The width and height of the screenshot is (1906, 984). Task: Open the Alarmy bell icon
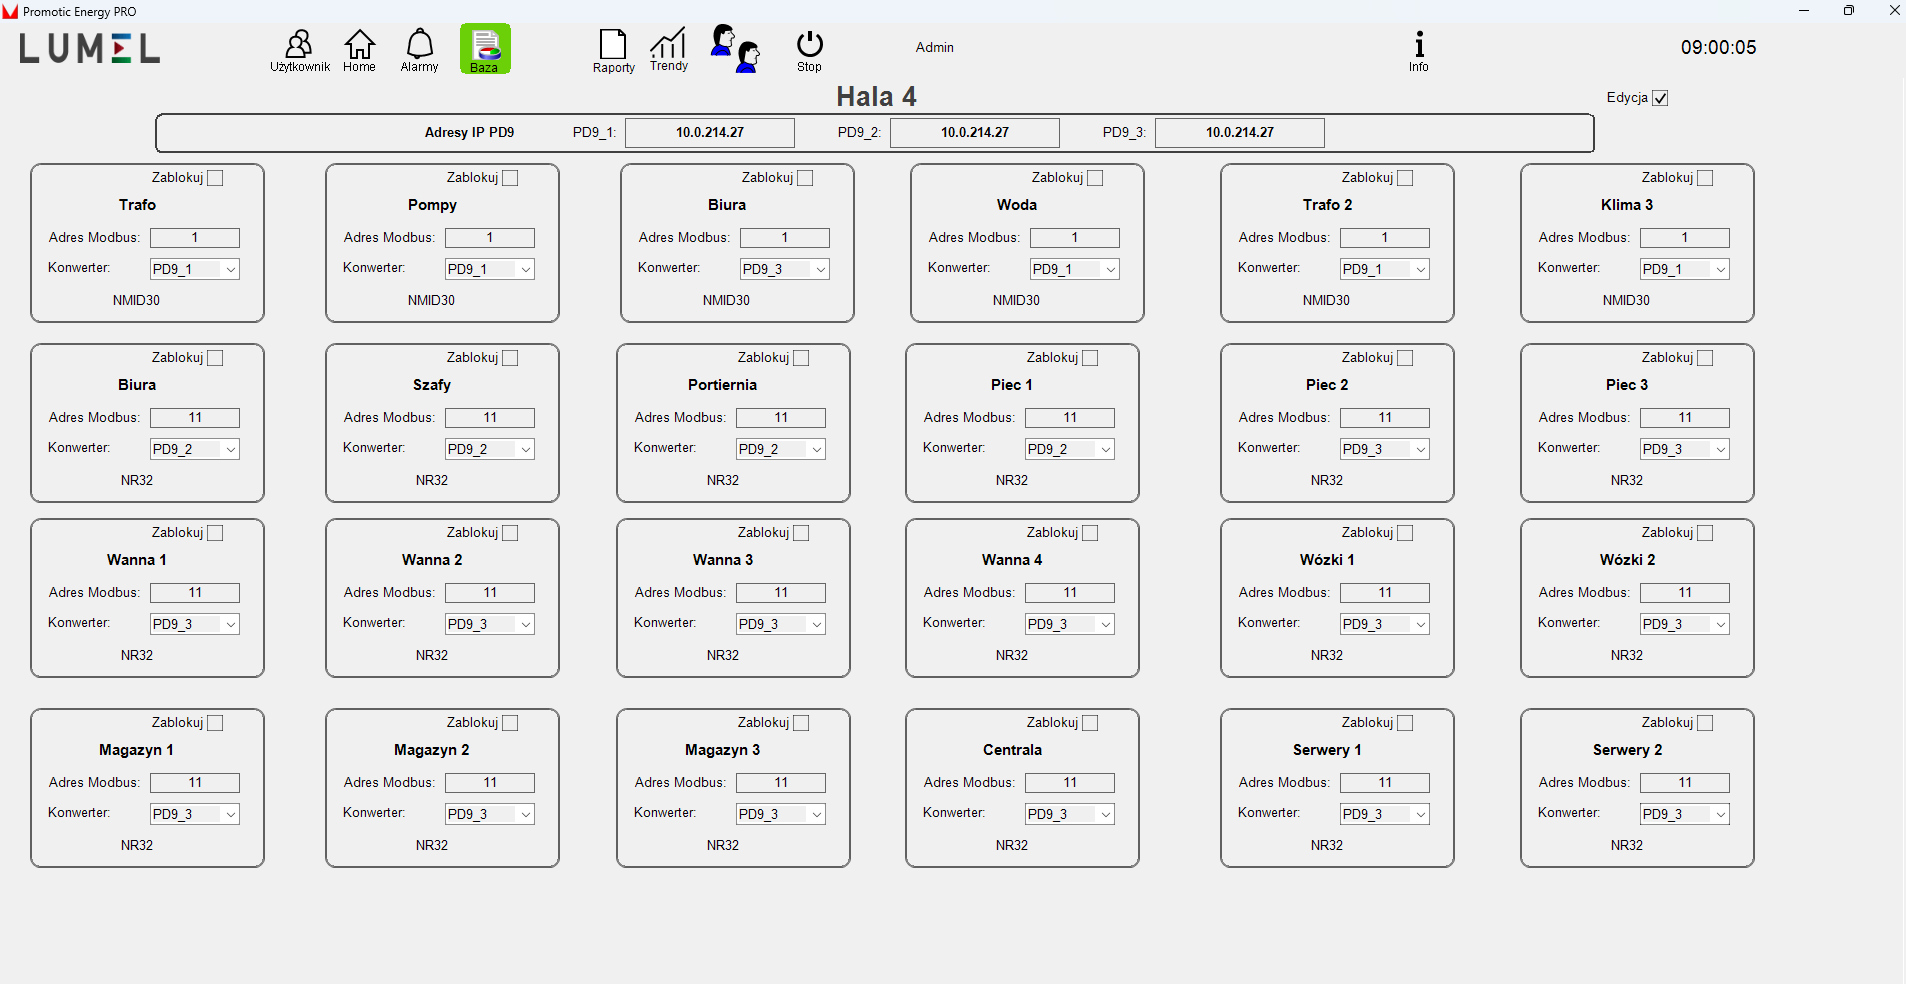tap(419, 50)
